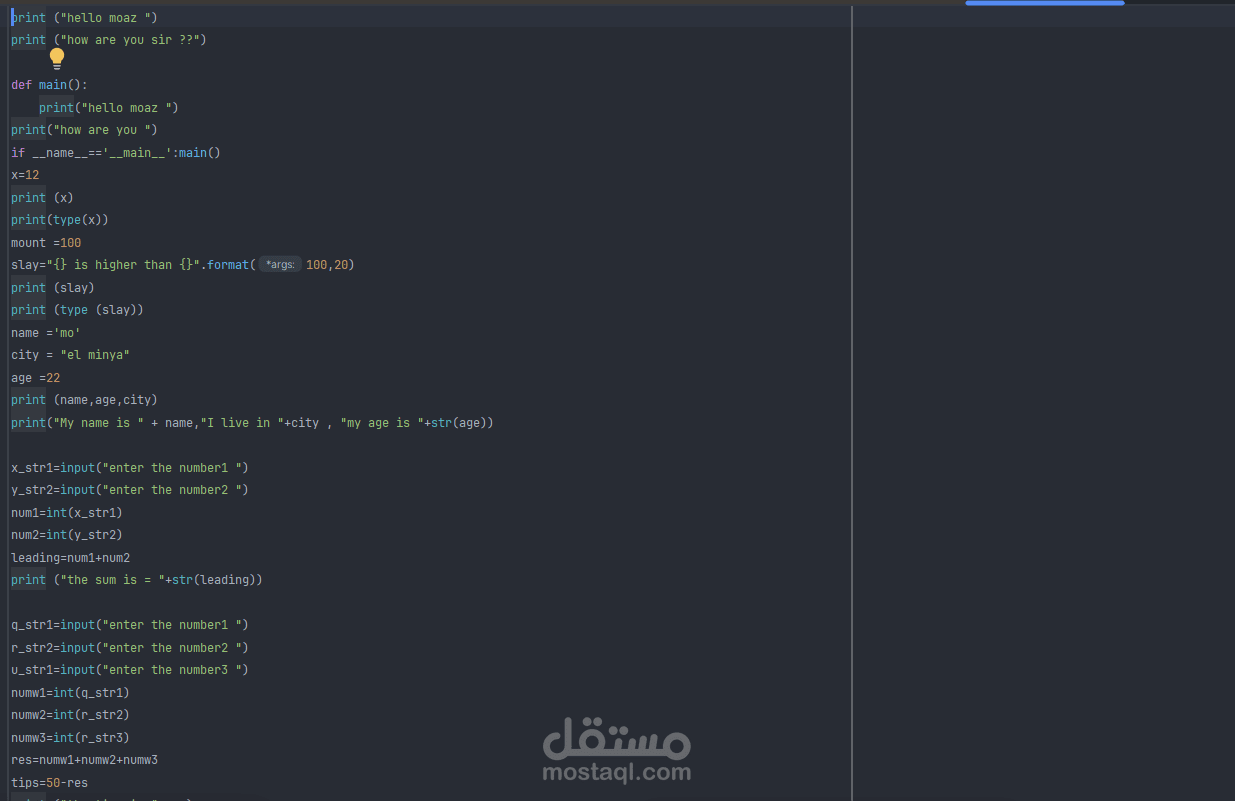This screenshot has height=801, width=1235.
Task: Click the line leading=num1+num2
Action: [71, 558]
